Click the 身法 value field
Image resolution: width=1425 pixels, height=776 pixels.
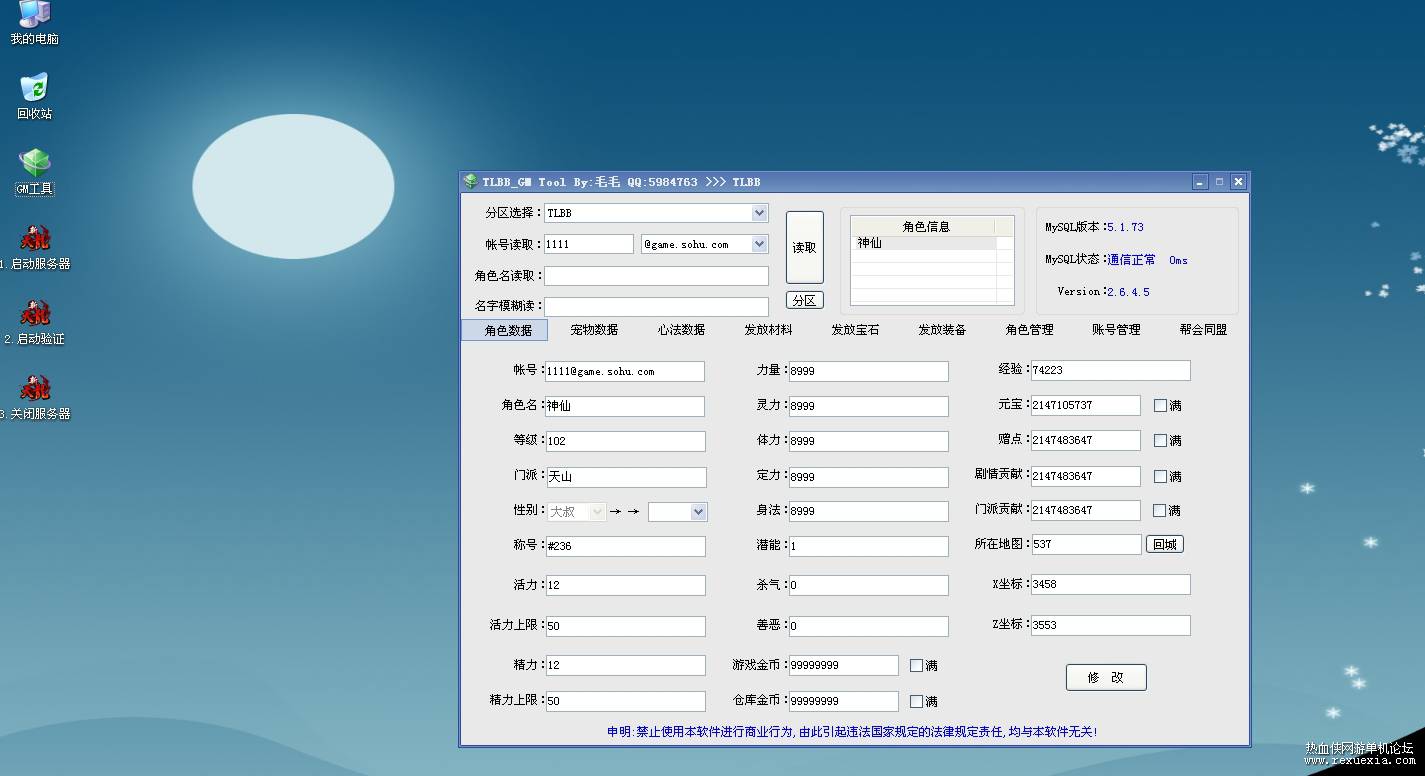[x=868, y=511]
